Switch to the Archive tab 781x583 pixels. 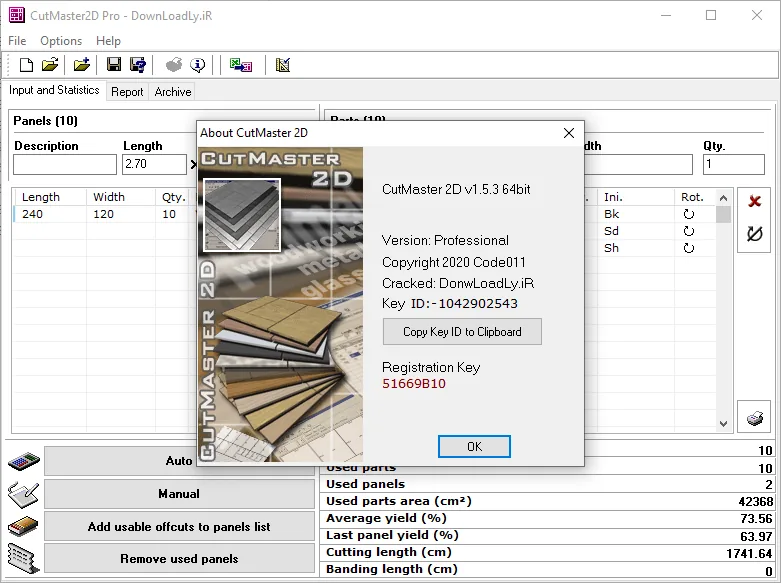pos(173,92)
